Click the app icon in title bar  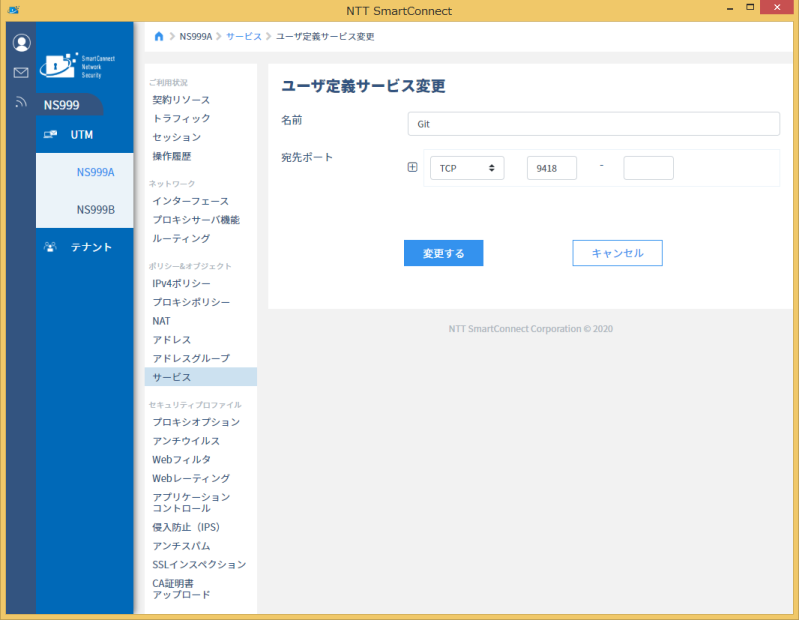pyautogui.click(x=14, y=10)
